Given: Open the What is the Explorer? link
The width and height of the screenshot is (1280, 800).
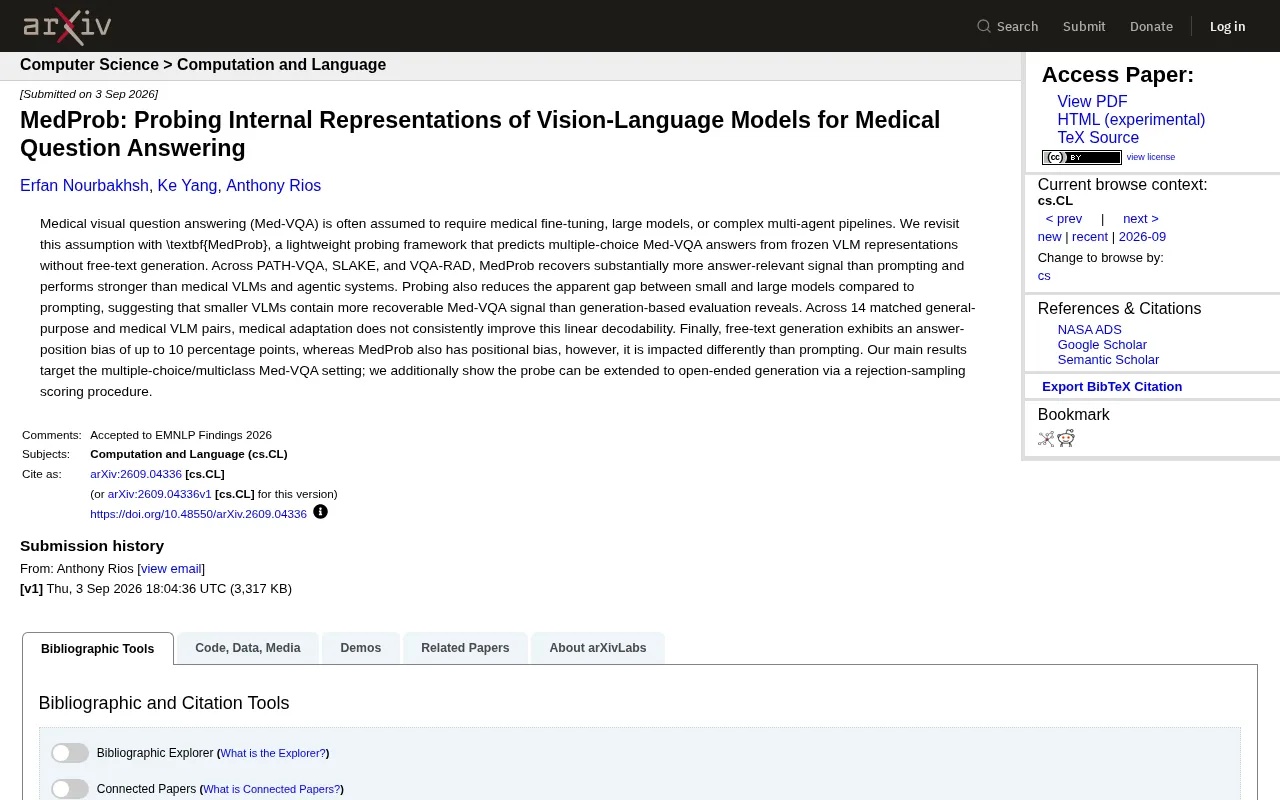Looking at the screenshot, I should (273, 753).
